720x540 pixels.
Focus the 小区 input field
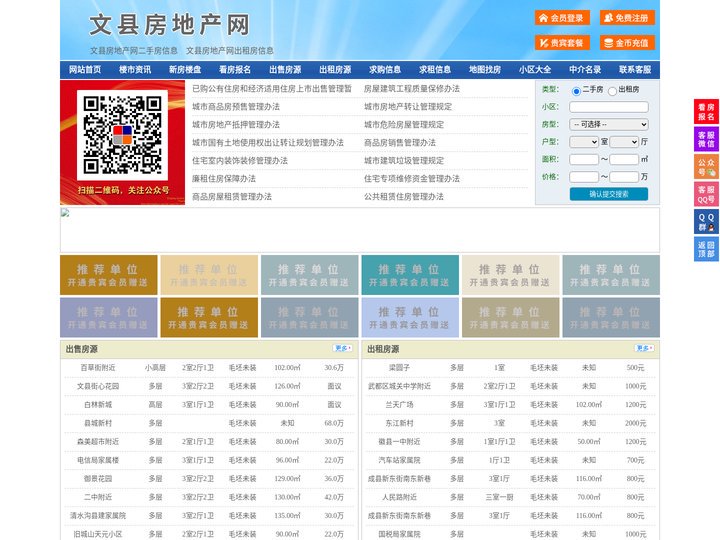point(609,107)
